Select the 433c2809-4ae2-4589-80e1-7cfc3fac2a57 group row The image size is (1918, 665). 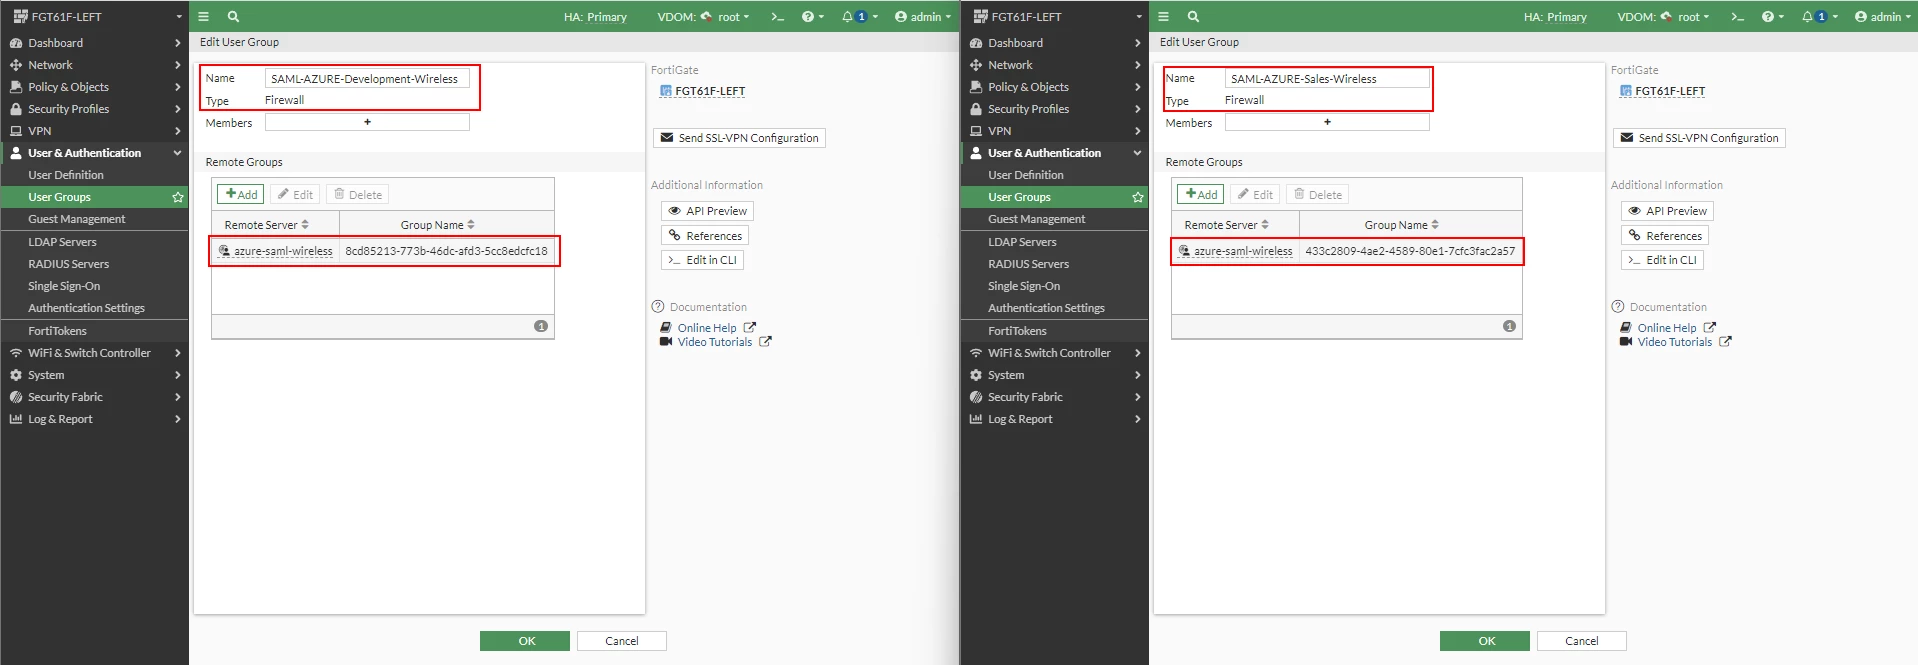1347,251
